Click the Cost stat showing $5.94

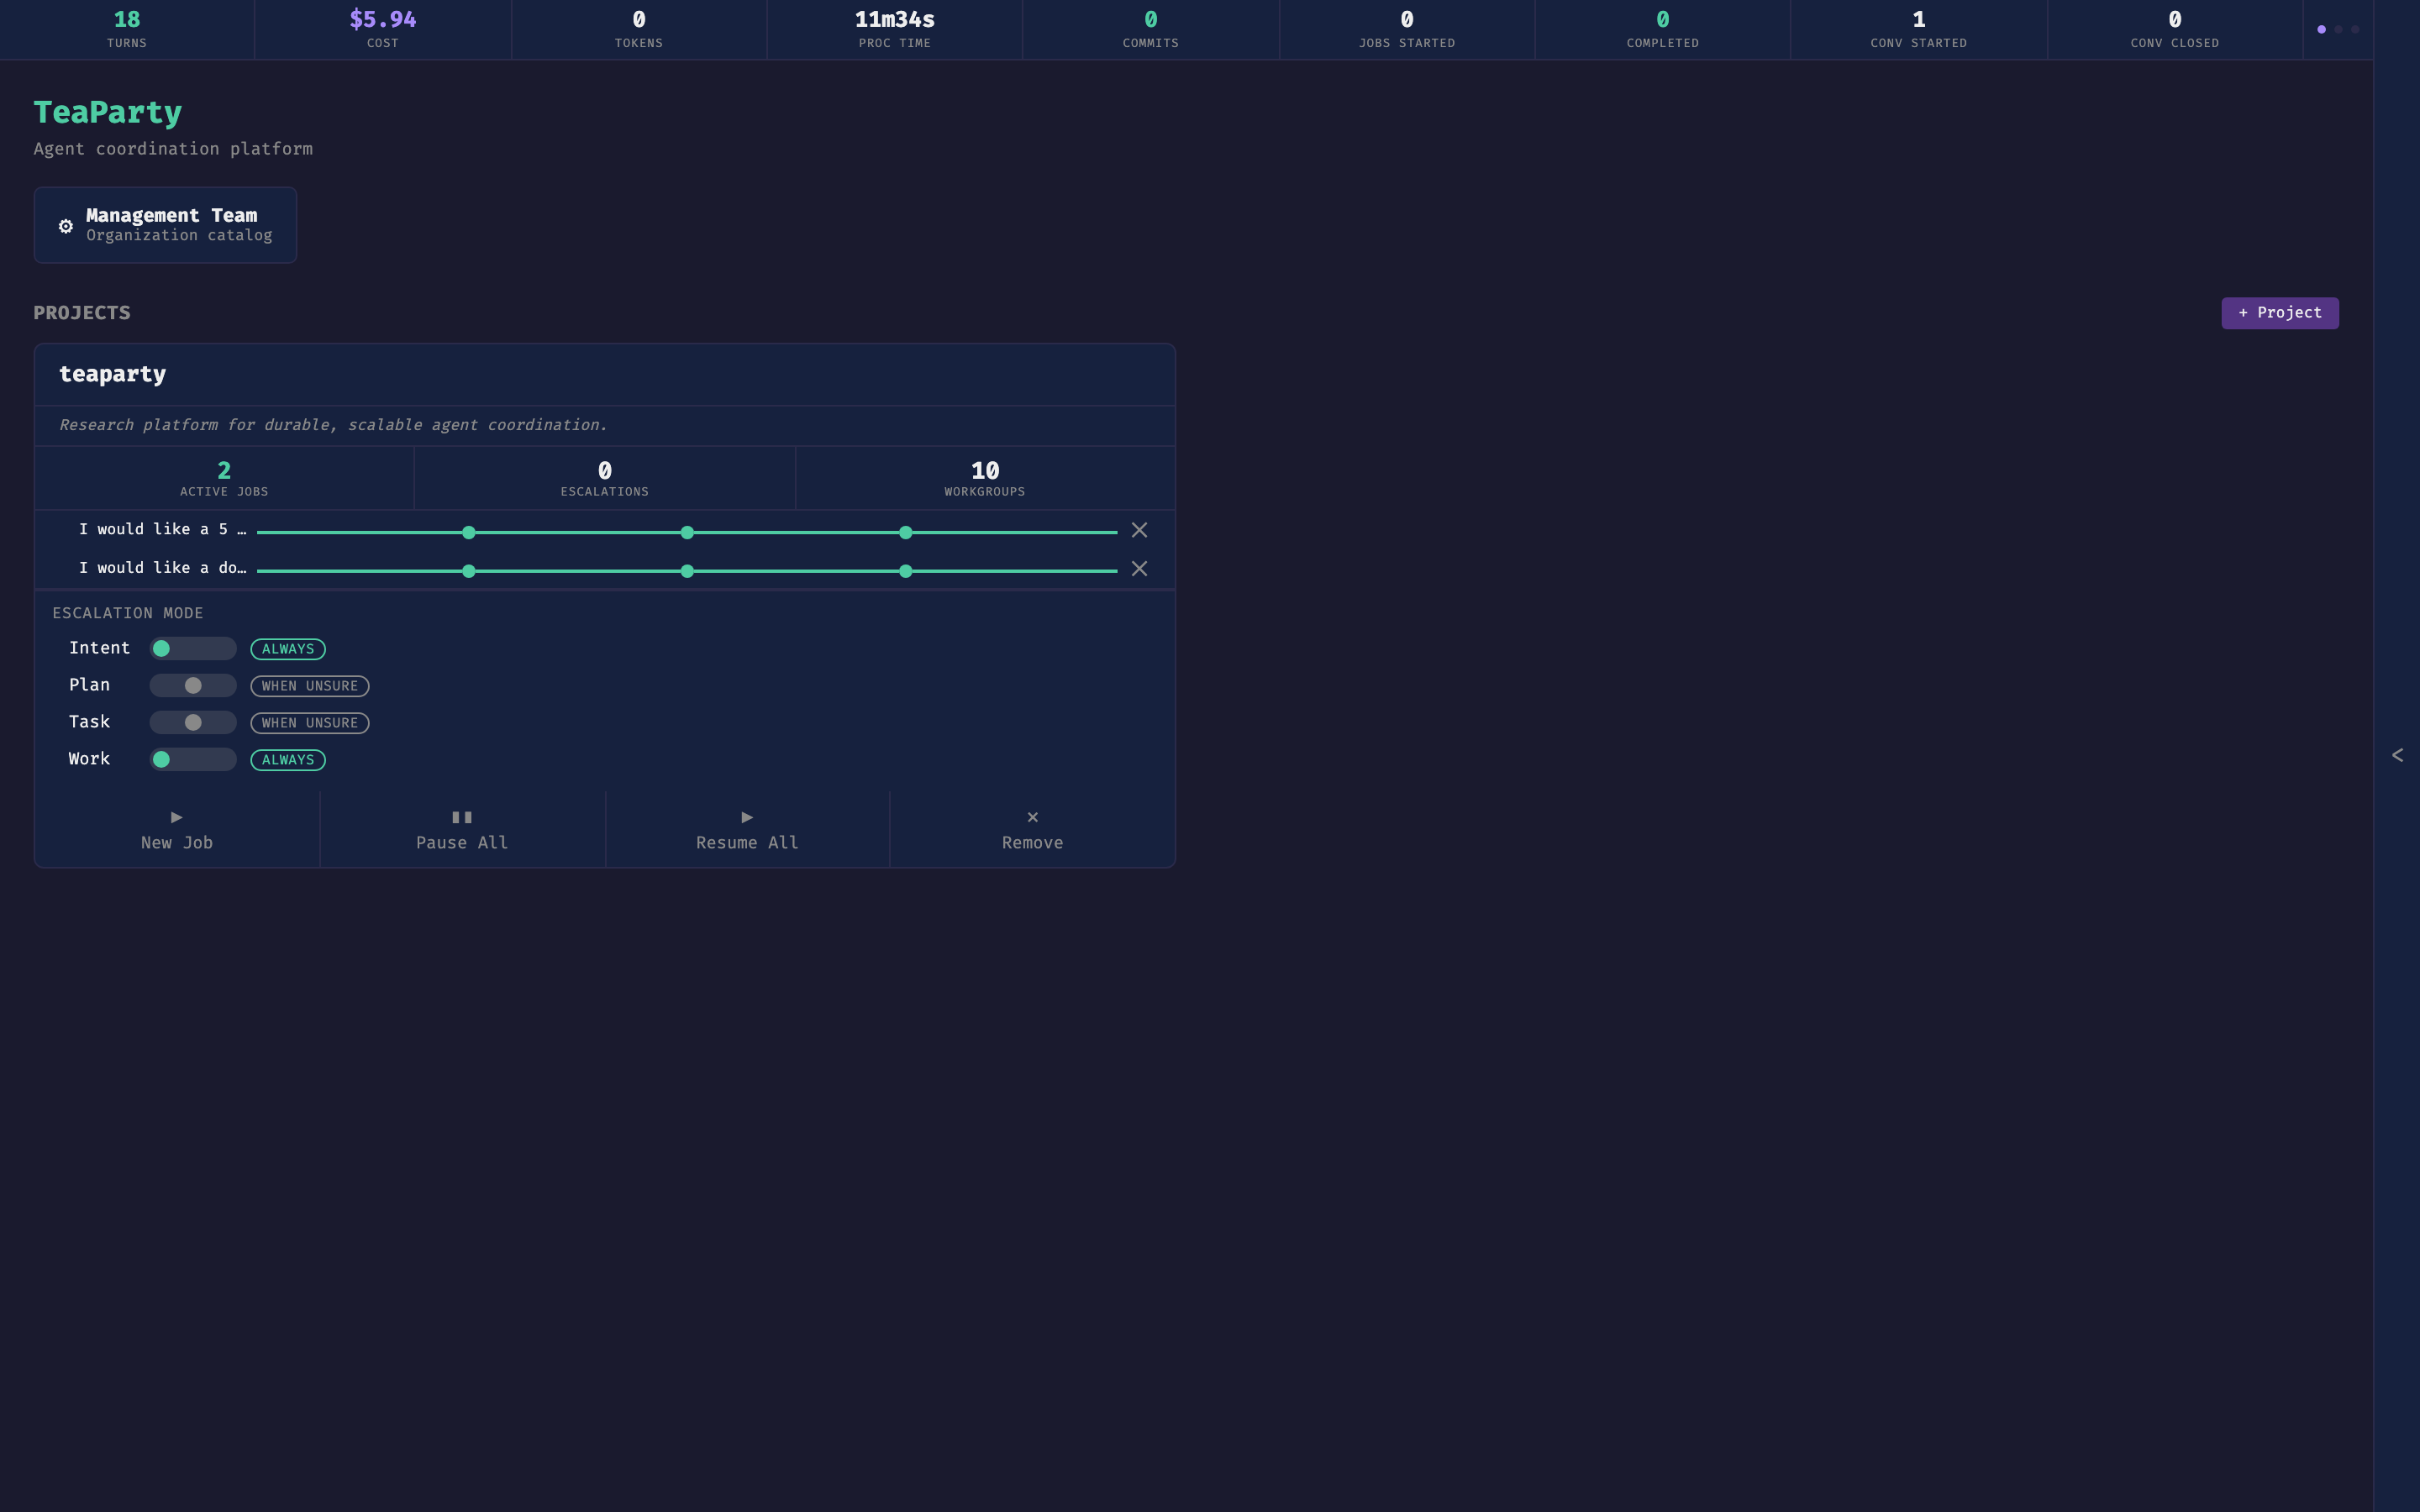point(383,29)
